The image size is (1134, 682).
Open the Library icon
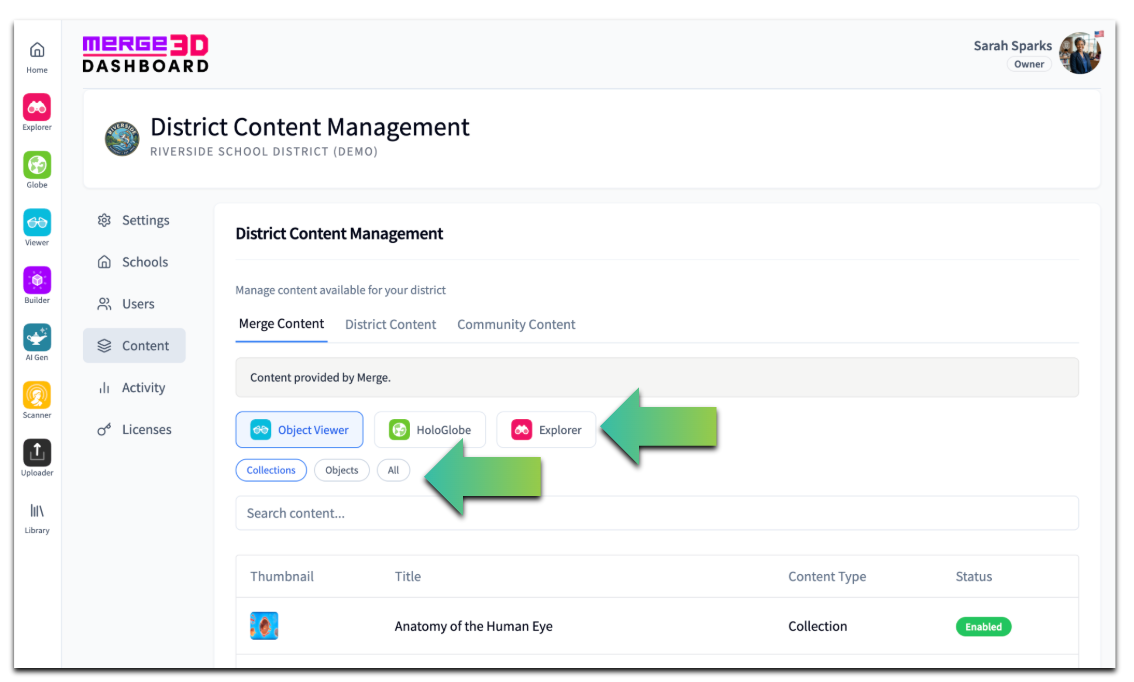pos(37,511)
